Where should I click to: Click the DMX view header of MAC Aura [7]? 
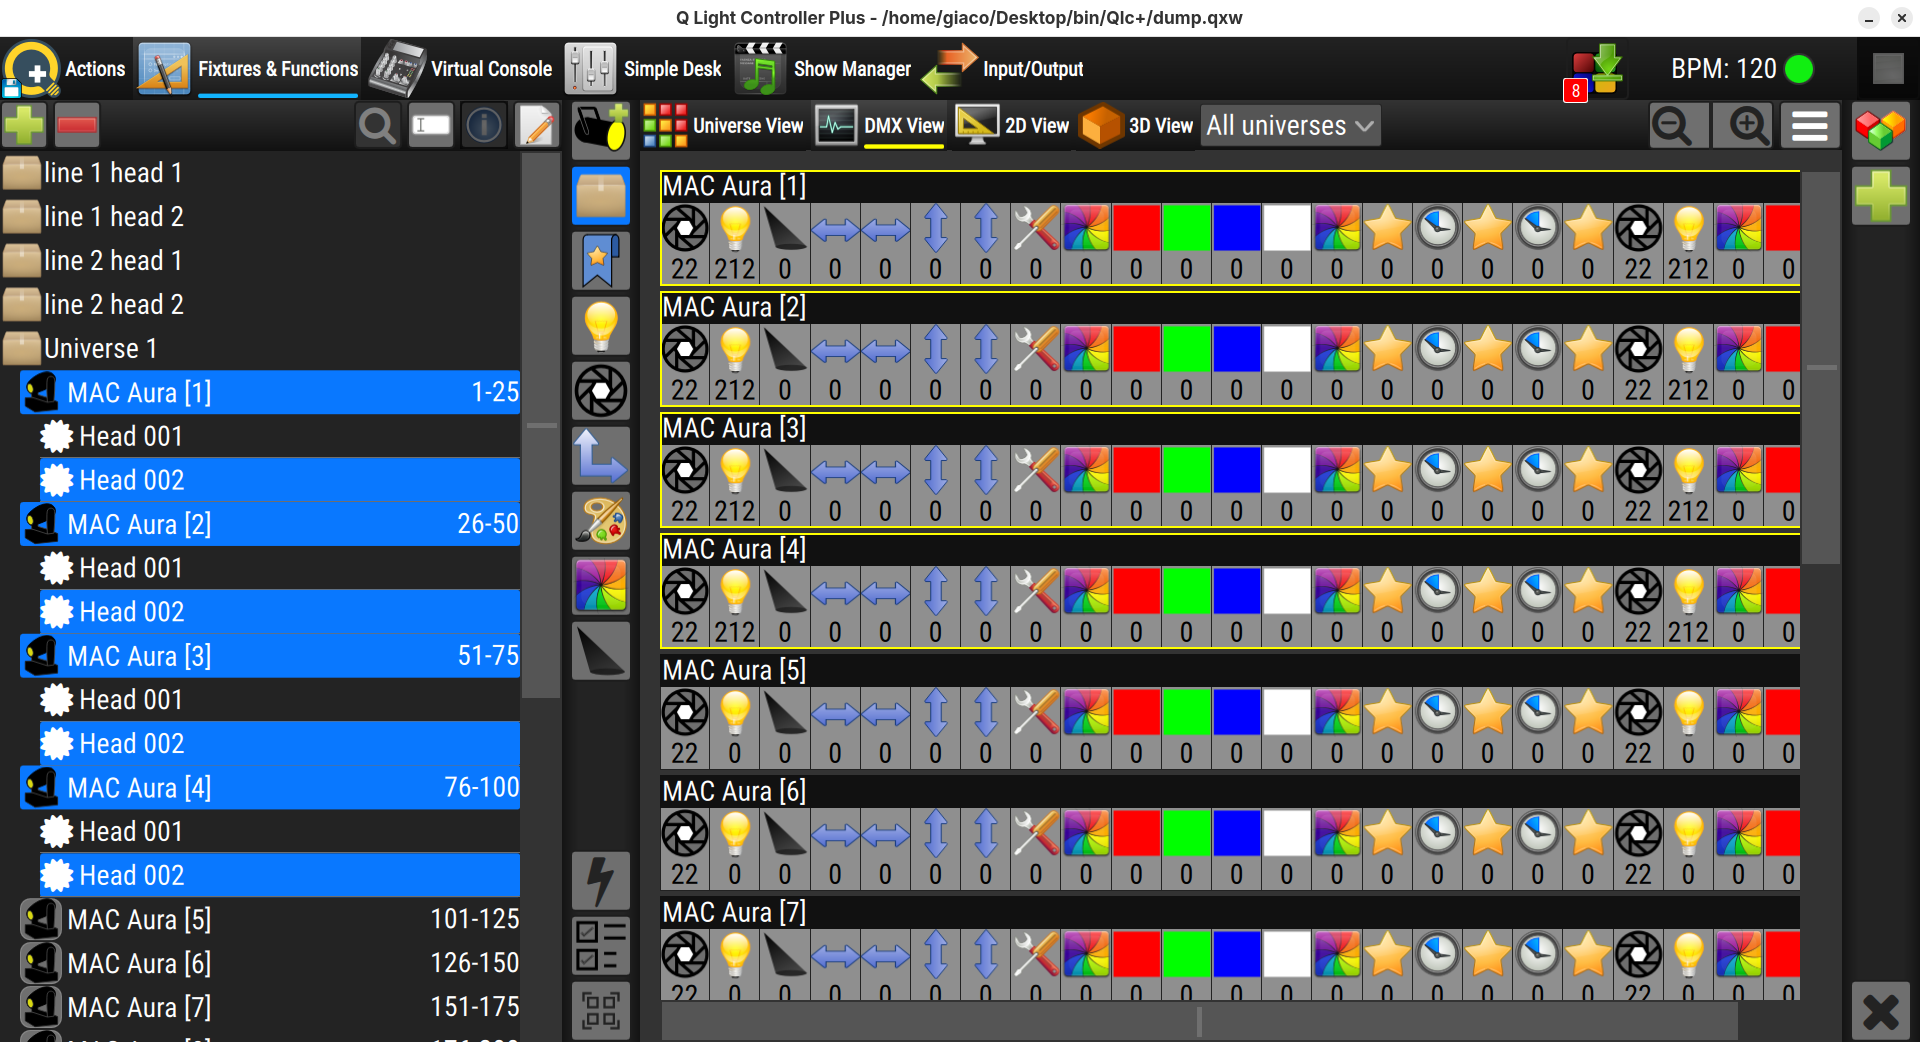[x=1230, y=913]
